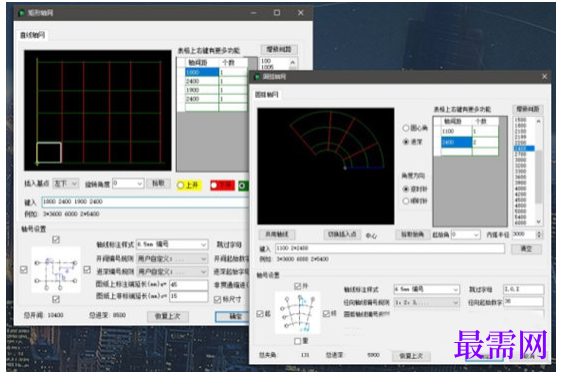Pick 3000 in the arc spacing list

pos(521,160)
